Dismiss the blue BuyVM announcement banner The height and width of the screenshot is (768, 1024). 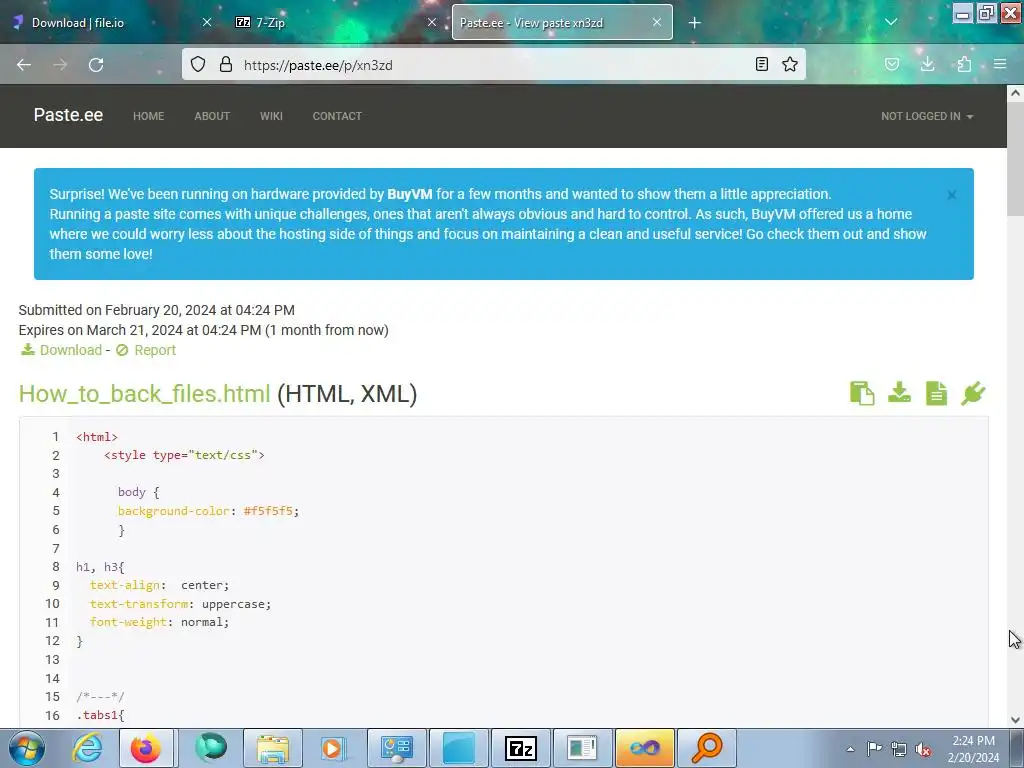(x=952, y=195)
